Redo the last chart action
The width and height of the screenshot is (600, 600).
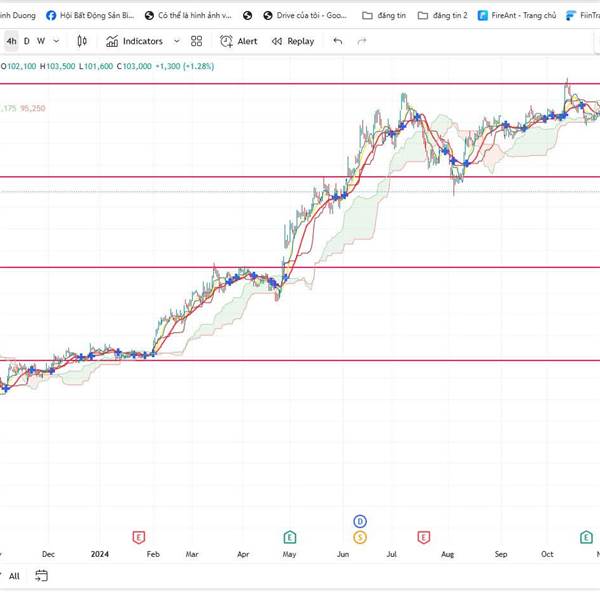pos(362,41)
